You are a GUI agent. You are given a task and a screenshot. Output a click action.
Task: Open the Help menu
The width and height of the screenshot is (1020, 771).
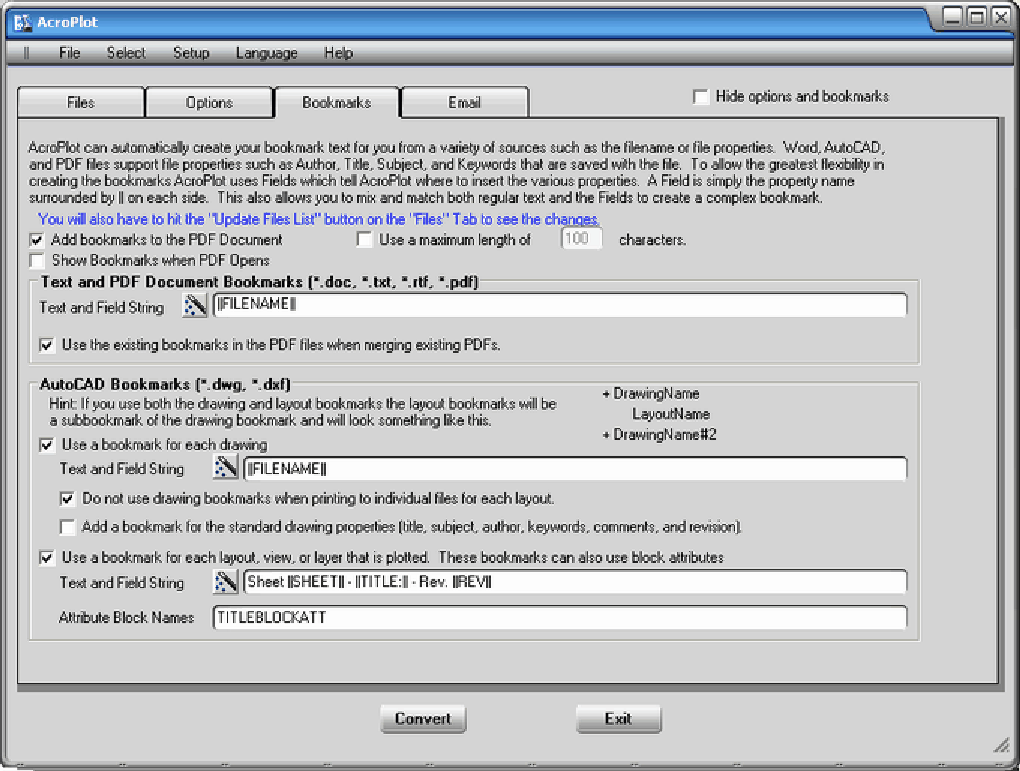338,53
